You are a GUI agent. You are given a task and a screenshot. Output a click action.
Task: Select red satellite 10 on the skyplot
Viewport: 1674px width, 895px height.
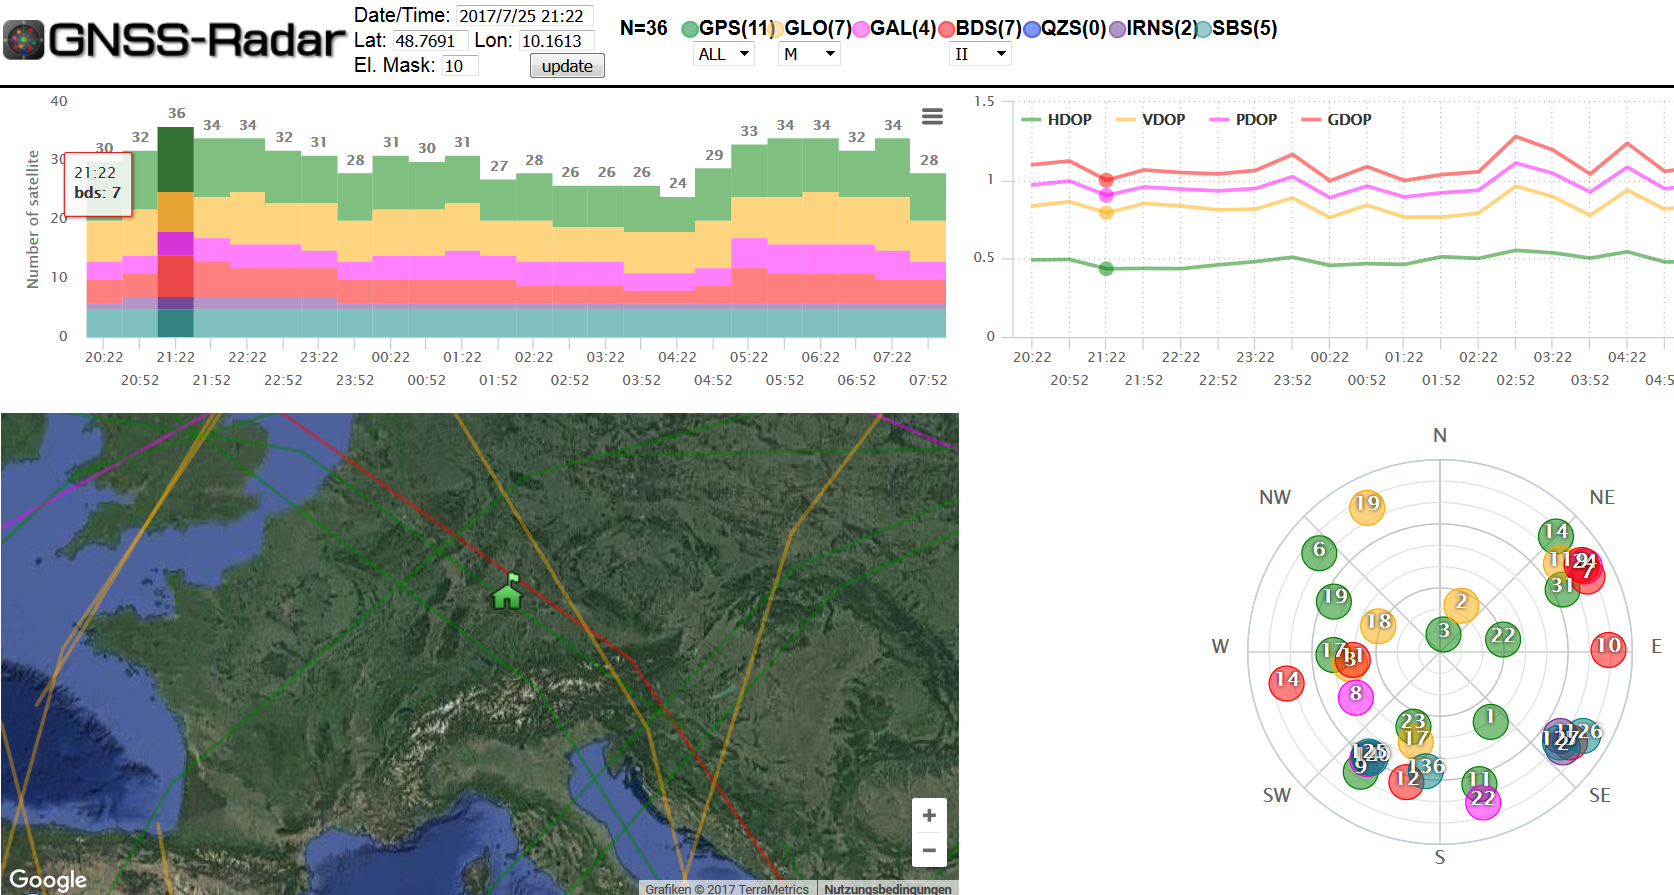point(1608,647)
